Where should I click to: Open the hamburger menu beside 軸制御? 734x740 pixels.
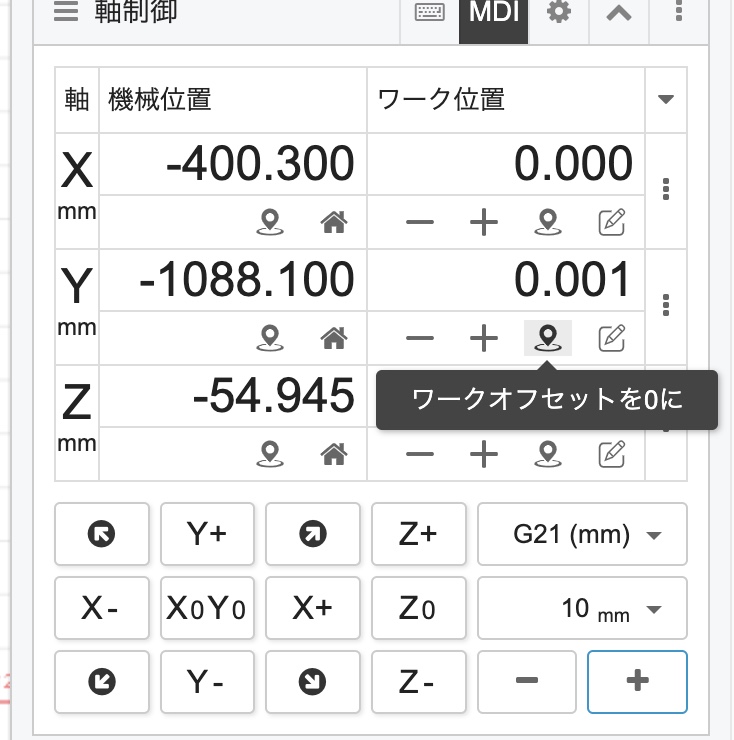click(66, 11)
